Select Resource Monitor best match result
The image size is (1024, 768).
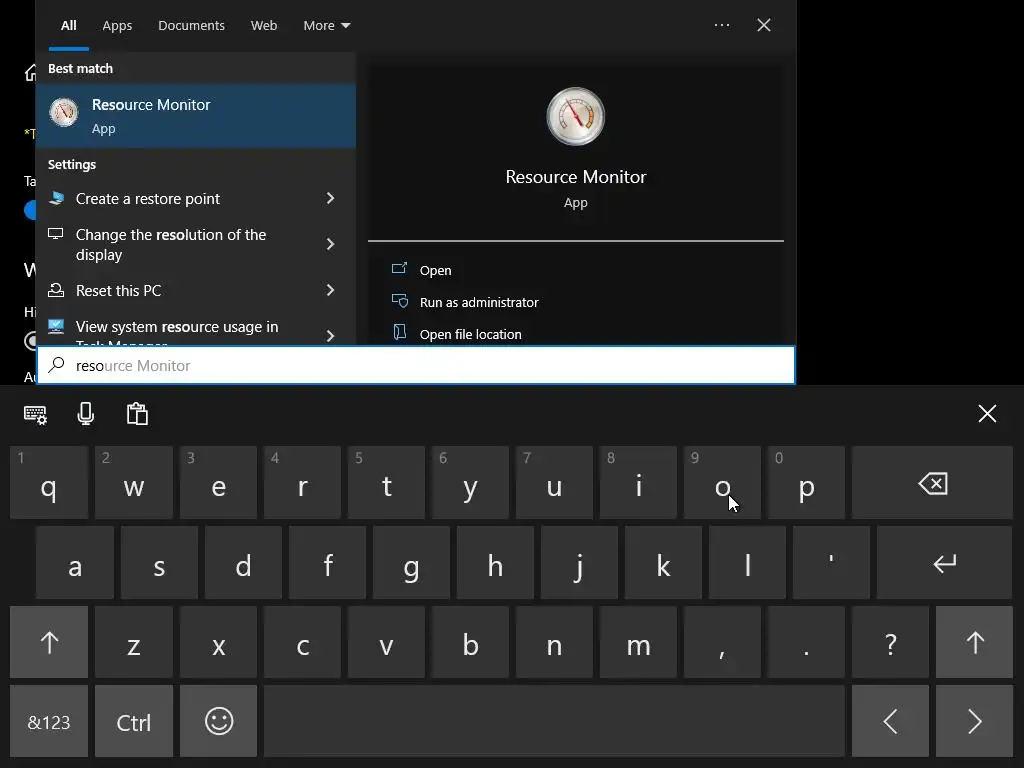(196, 116)
